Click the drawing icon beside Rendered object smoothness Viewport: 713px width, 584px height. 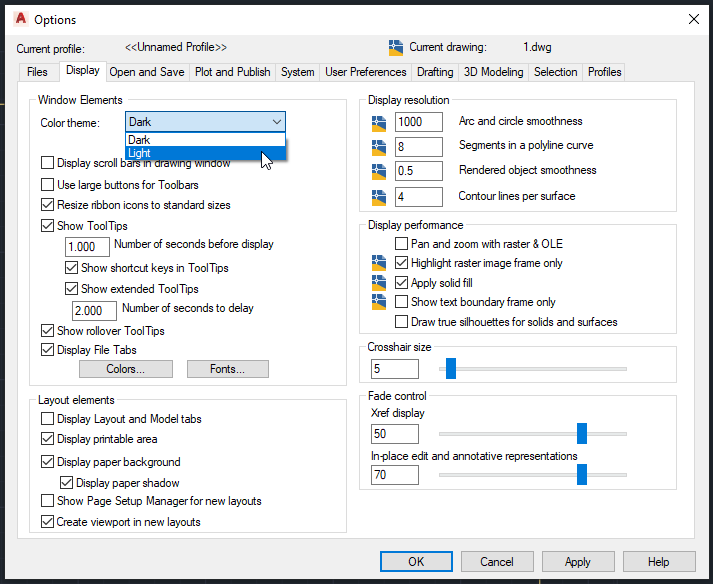click(379, 171)
